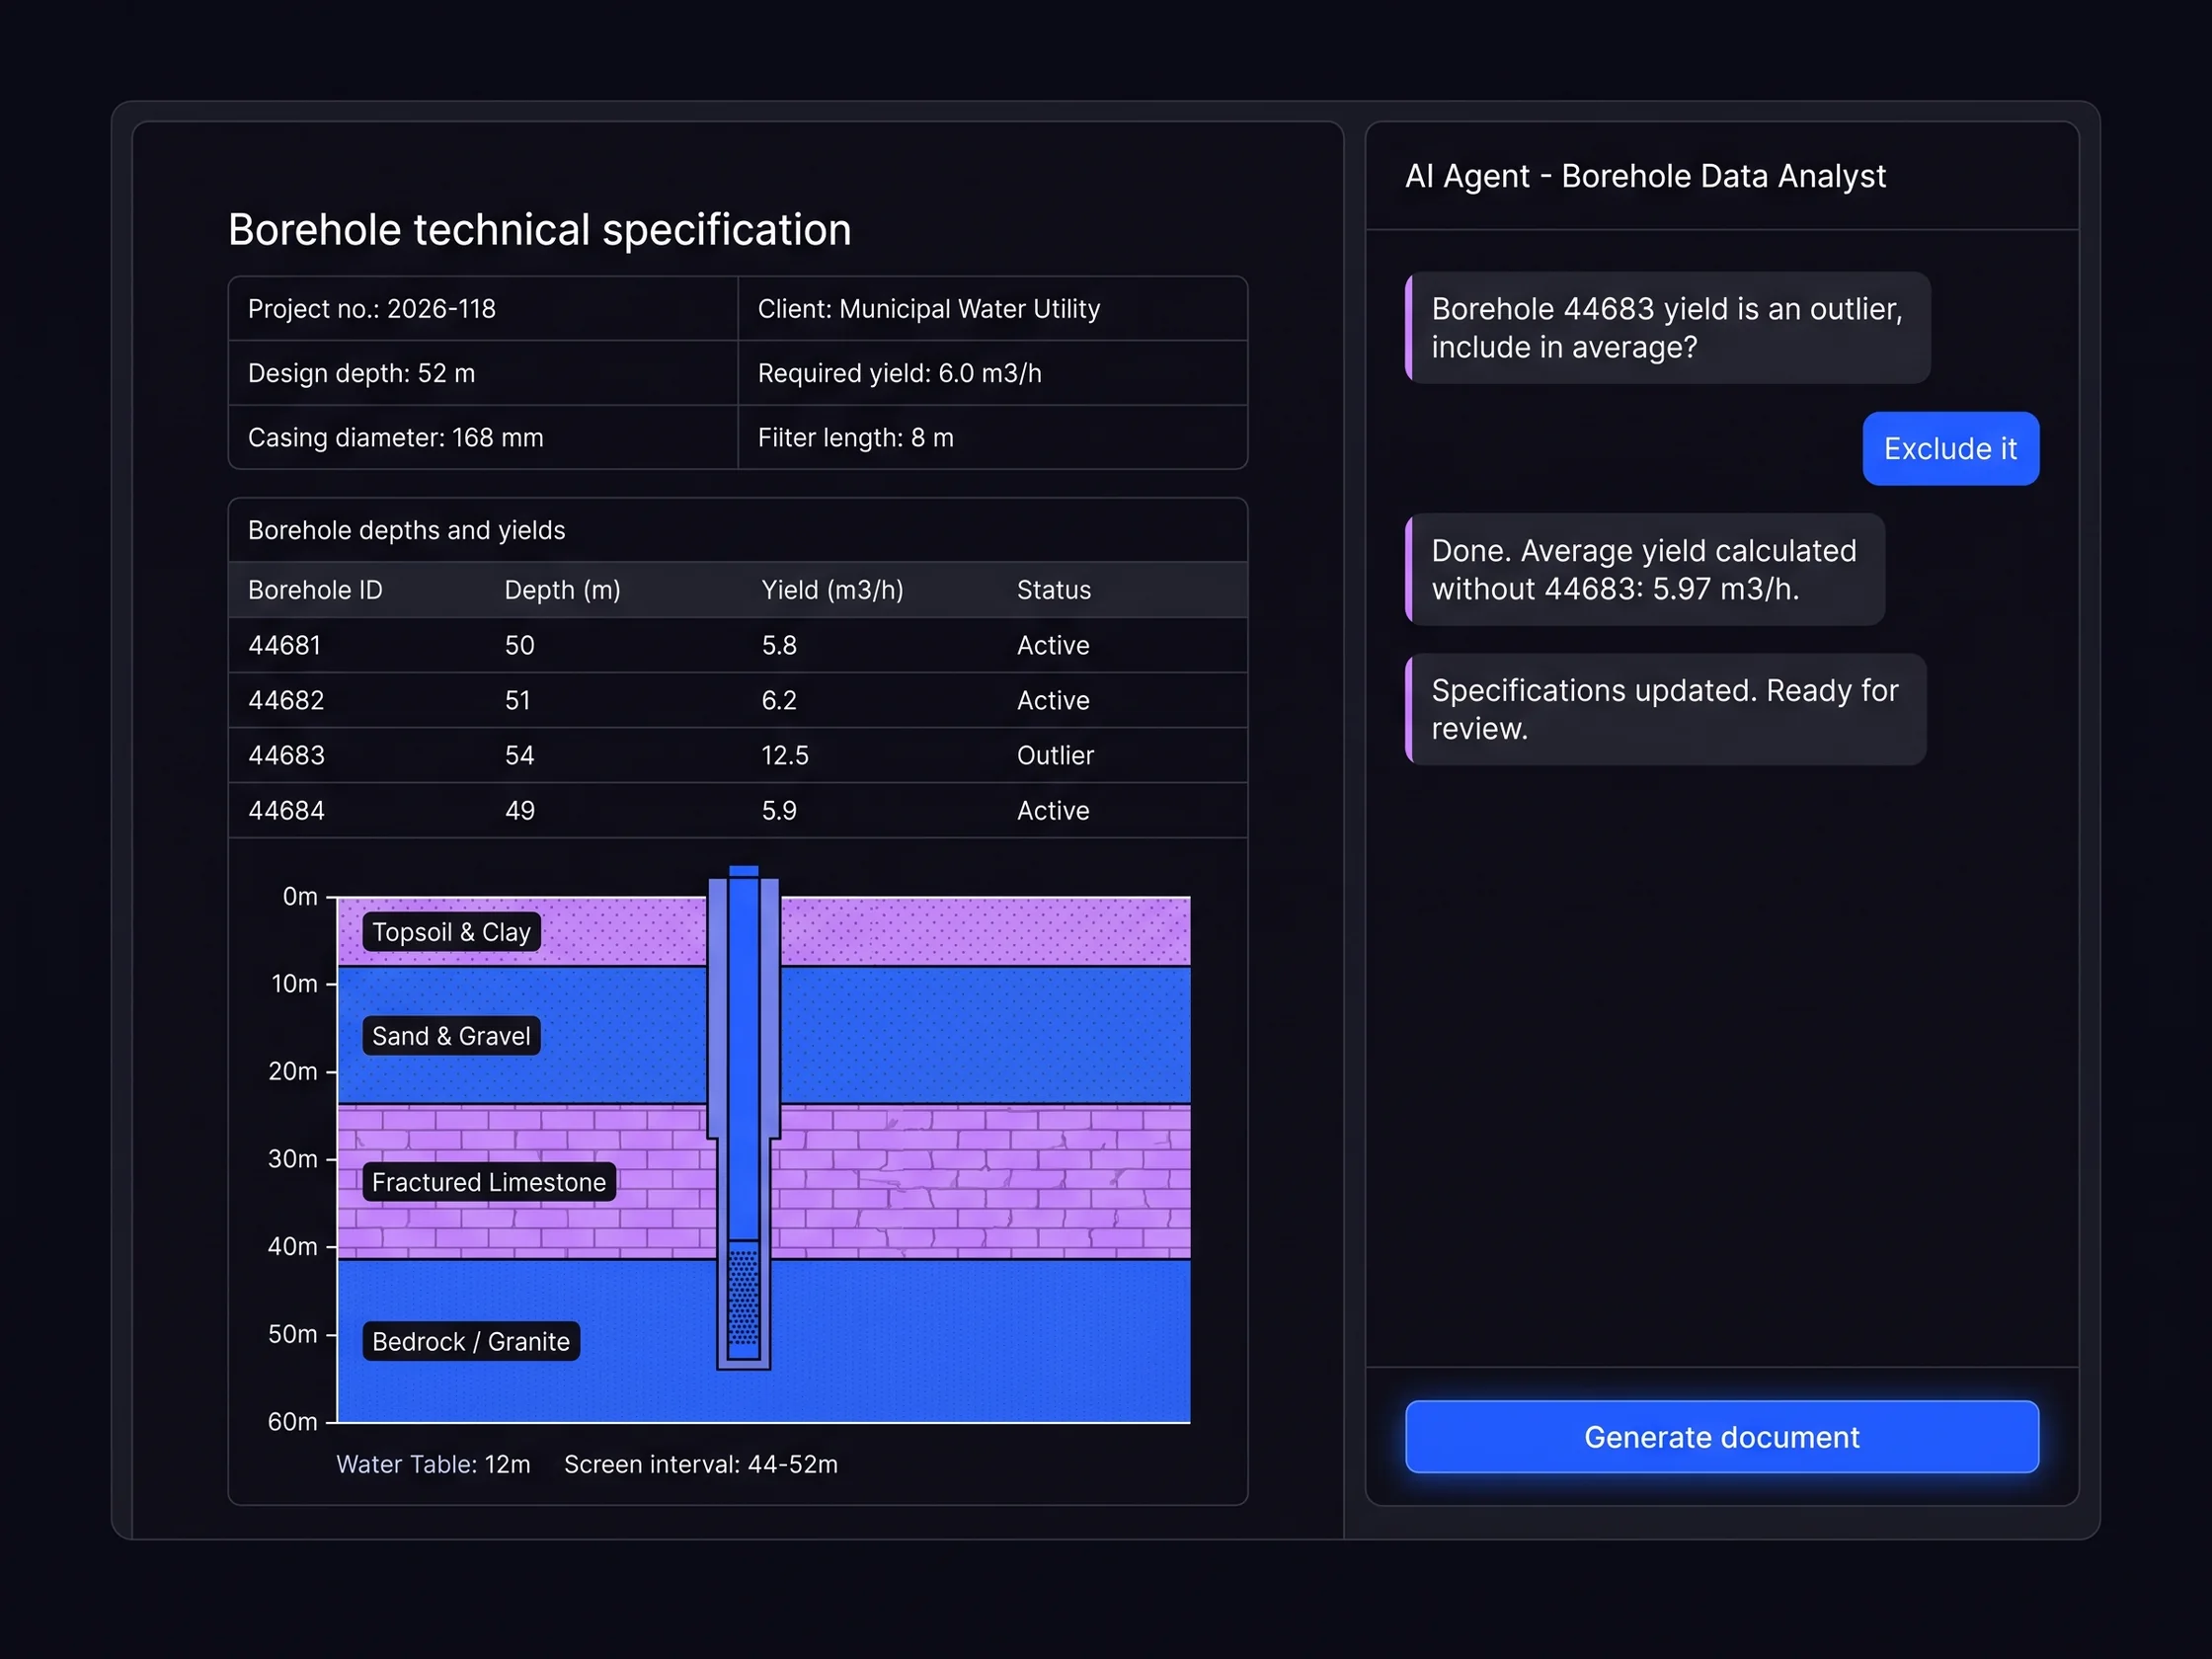Select borehole ID 44684 in the table
The width and height of the screenshot is (2212, 1659).
(286, 810)
